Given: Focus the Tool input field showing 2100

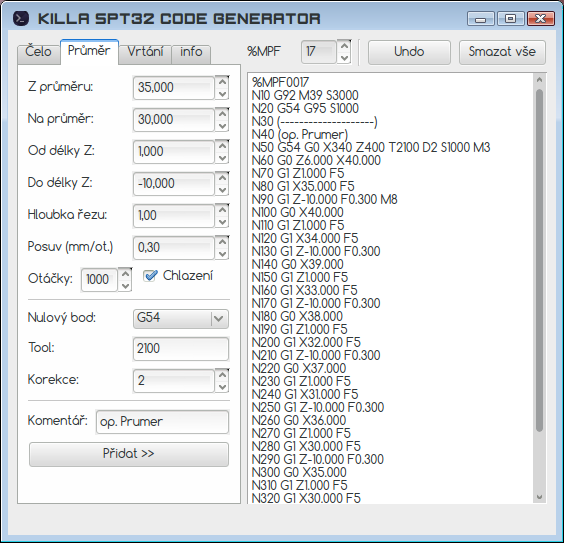Looking at the screenshot, I should [181, 348].
